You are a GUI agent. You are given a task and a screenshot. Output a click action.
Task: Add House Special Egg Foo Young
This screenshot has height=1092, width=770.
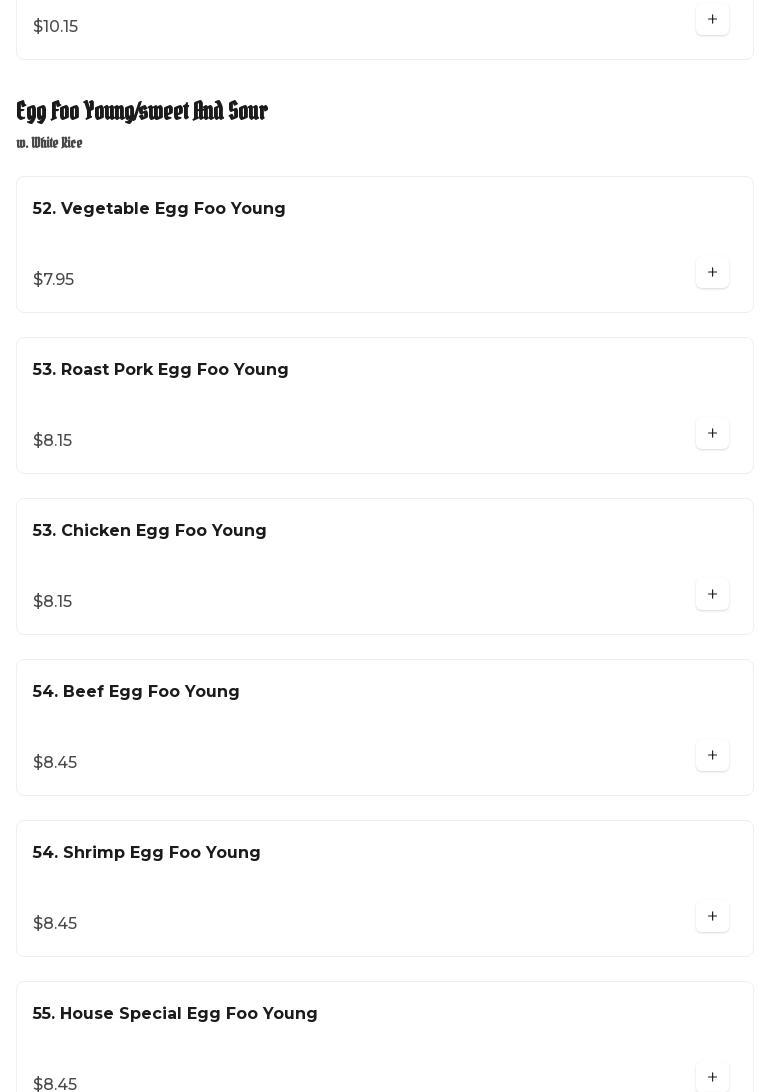[x=712, y=1077]
